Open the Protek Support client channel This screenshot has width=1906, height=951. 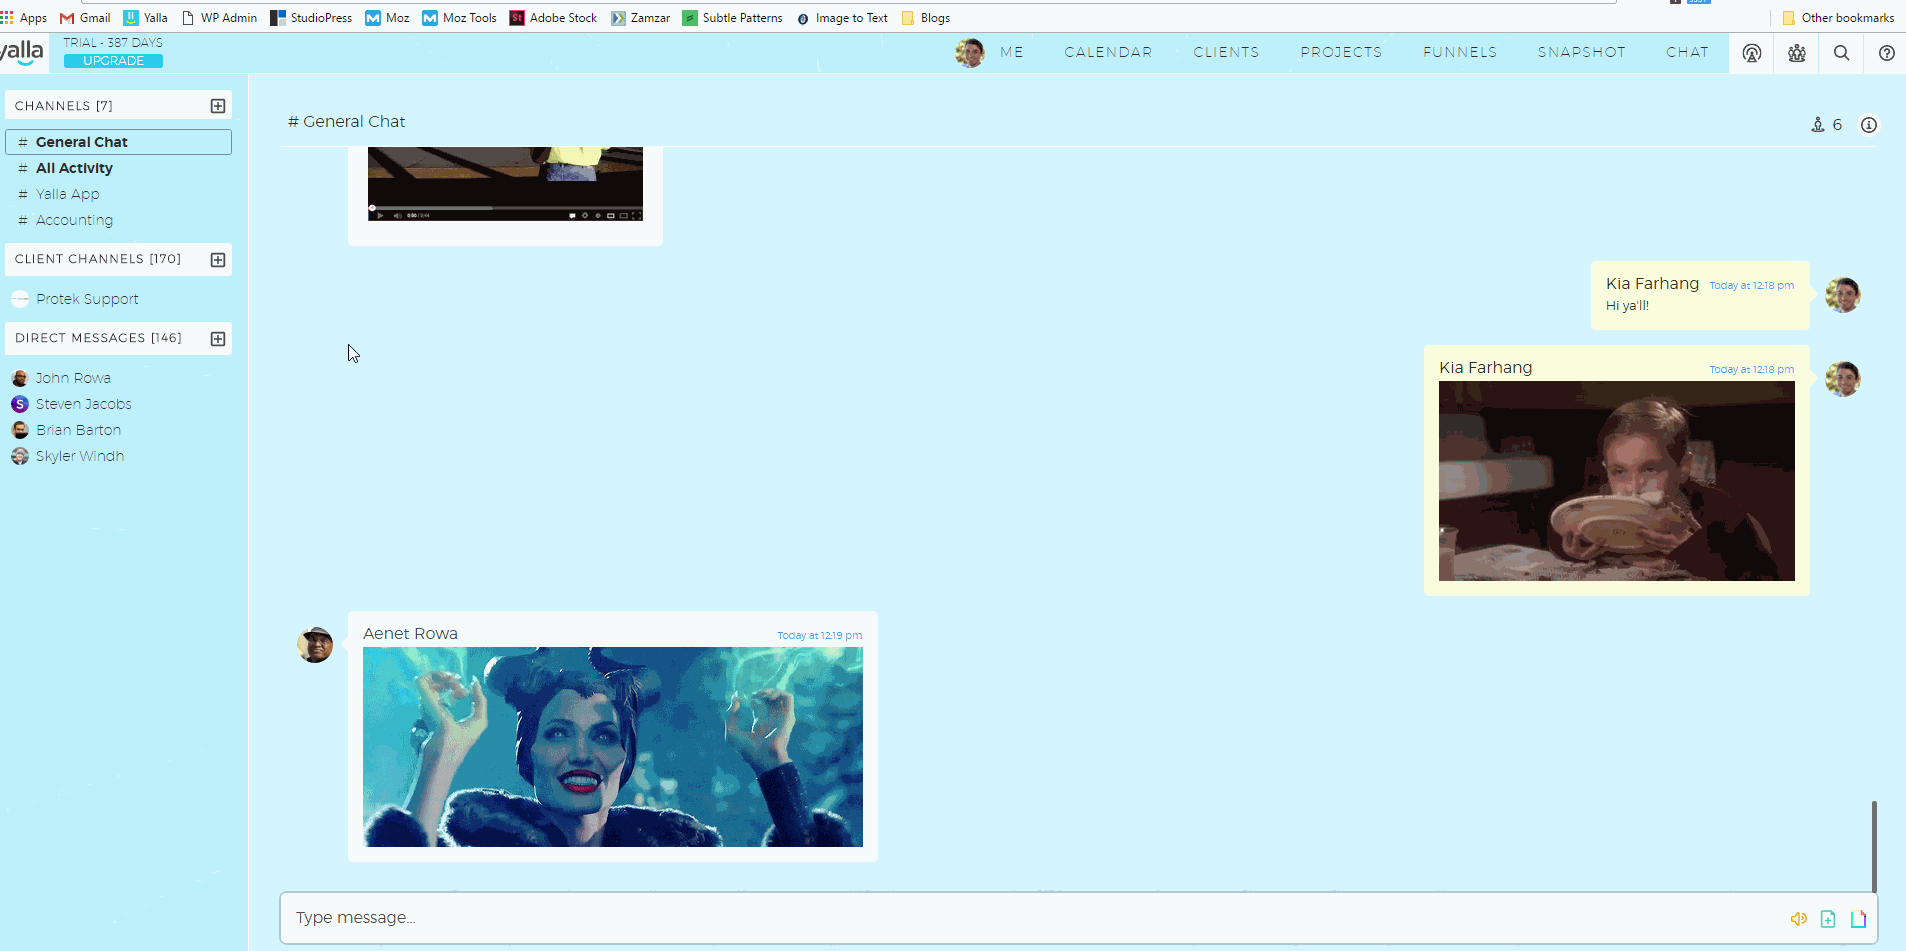87,299
